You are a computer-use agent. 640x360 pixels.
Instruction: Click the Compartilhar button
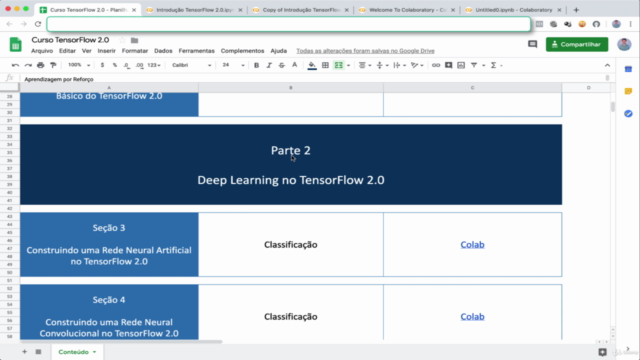pyautogui.click(x=577, y=44)
